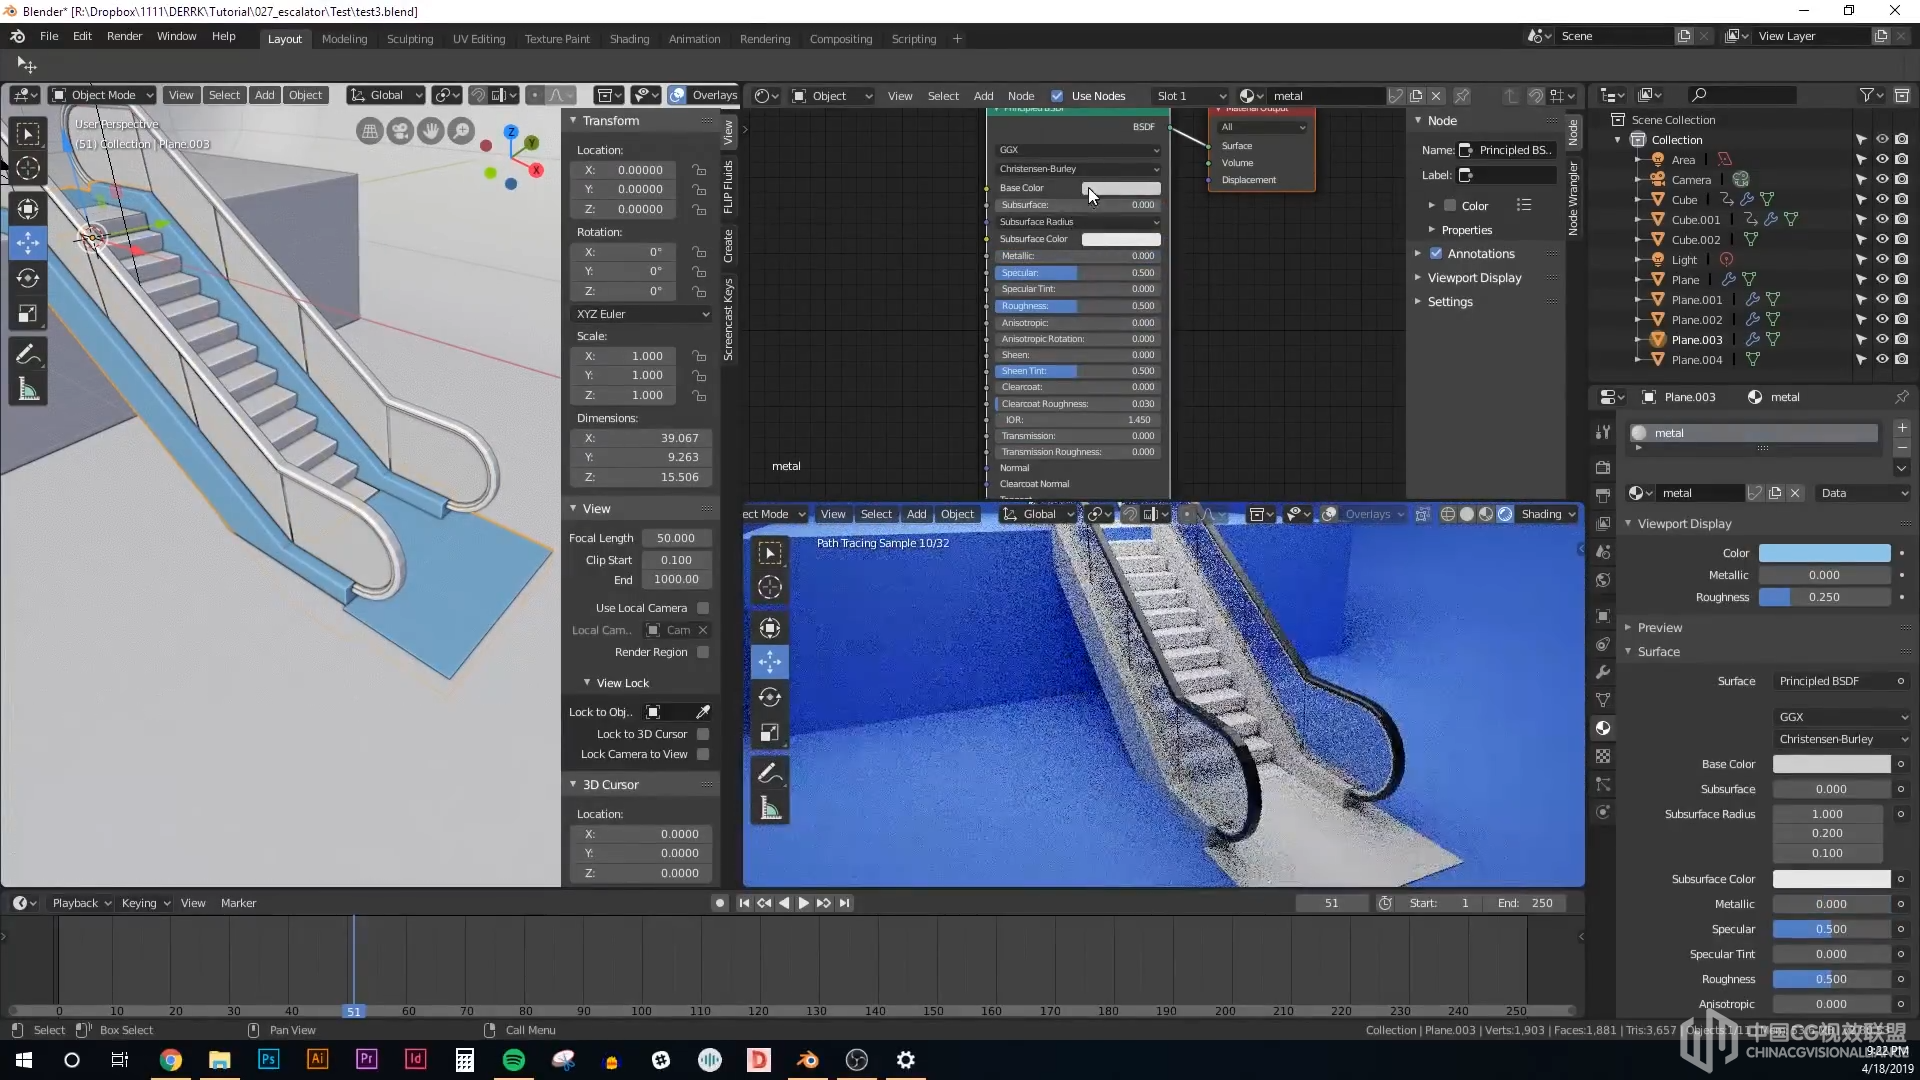Viewport: 1920px width, 1080px height.
Task: Hide the Light object via eye icon
Action: click(1882, 260)
